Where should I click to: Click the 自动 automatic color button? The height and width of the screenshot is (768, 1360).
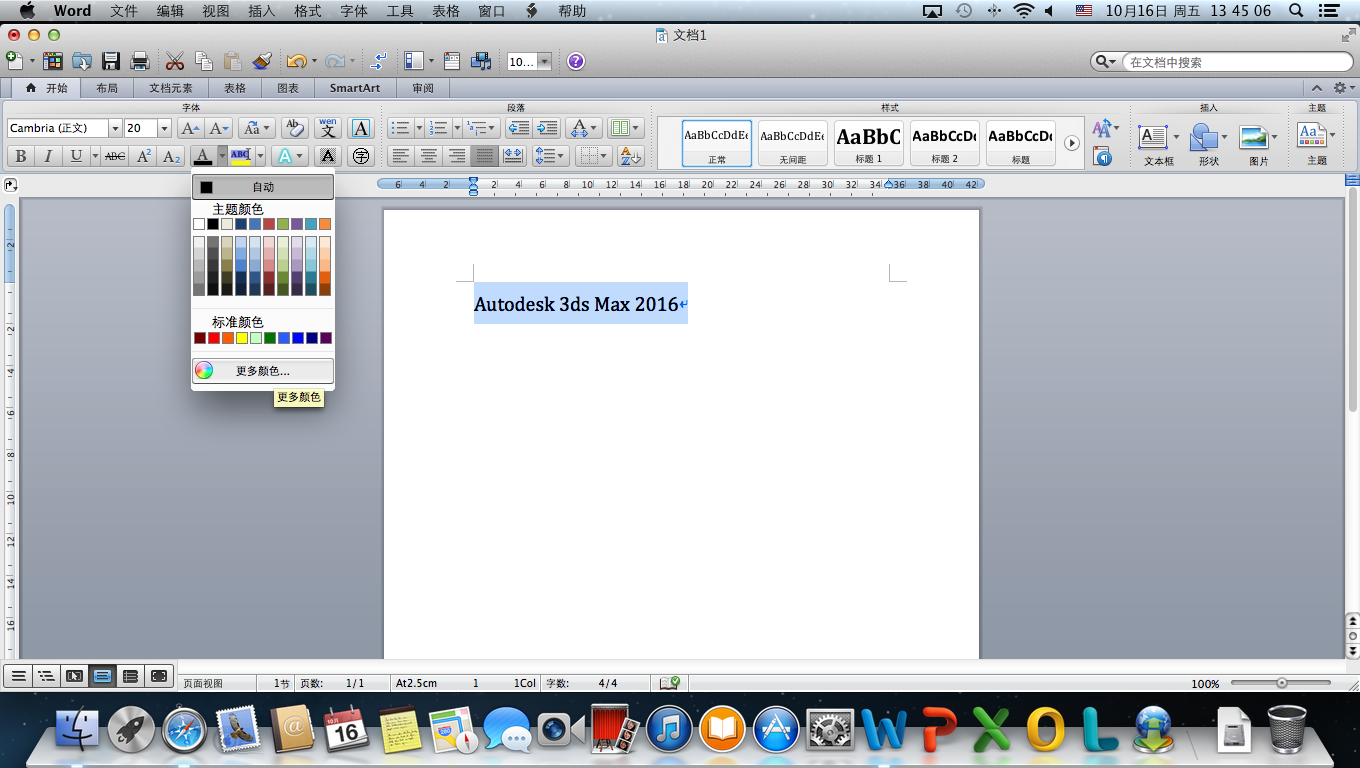[x=263, y=187]
